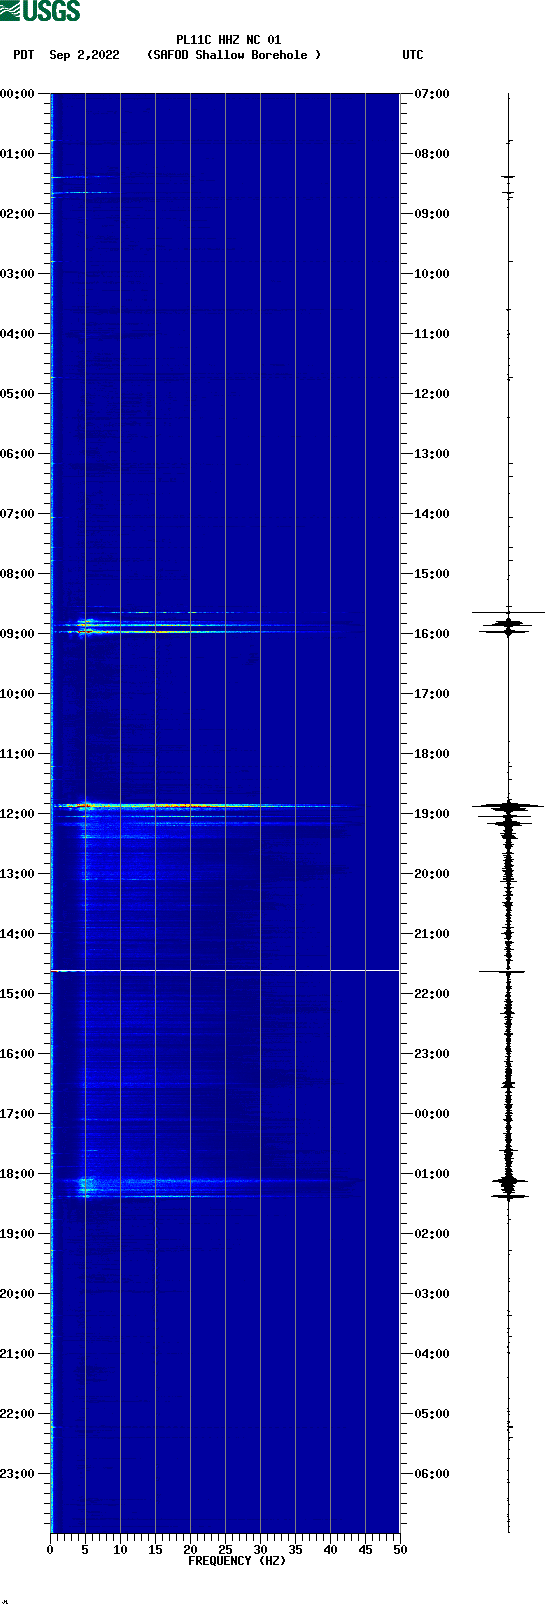
Task: Click the 06:00 UTC time label
Action: (432, 1474)
